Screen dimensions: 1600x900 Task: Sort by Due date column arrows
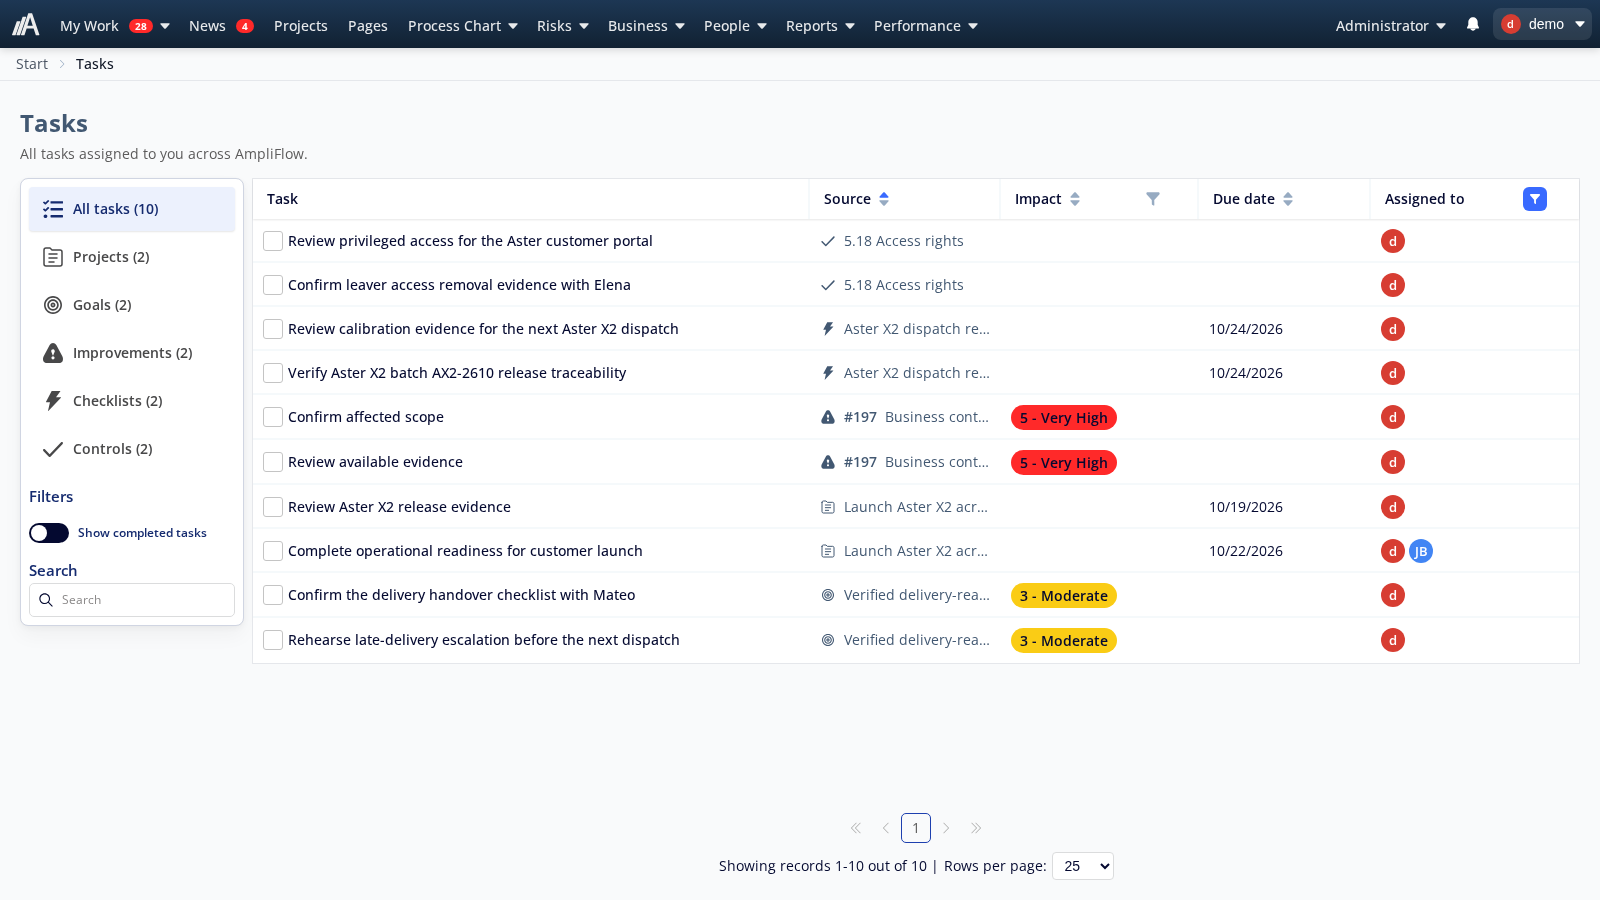tap(1288, 199)
